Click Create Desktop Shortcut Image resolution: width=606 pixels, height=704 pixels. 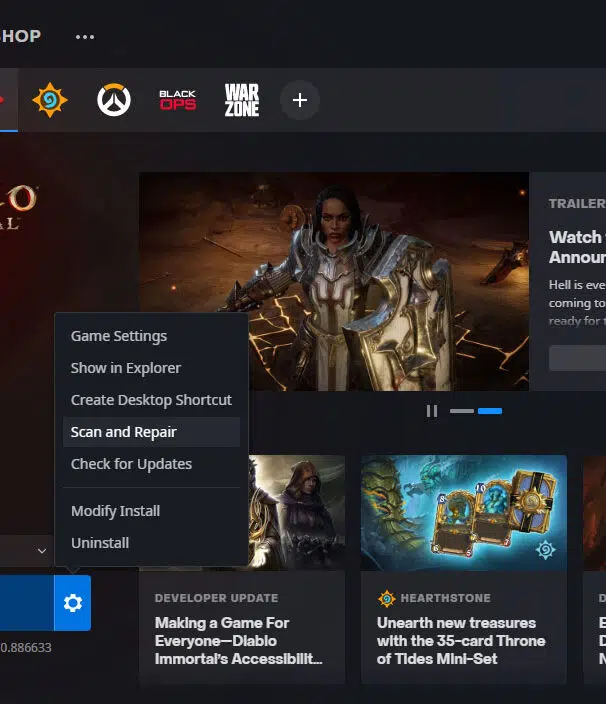(151, 400)
